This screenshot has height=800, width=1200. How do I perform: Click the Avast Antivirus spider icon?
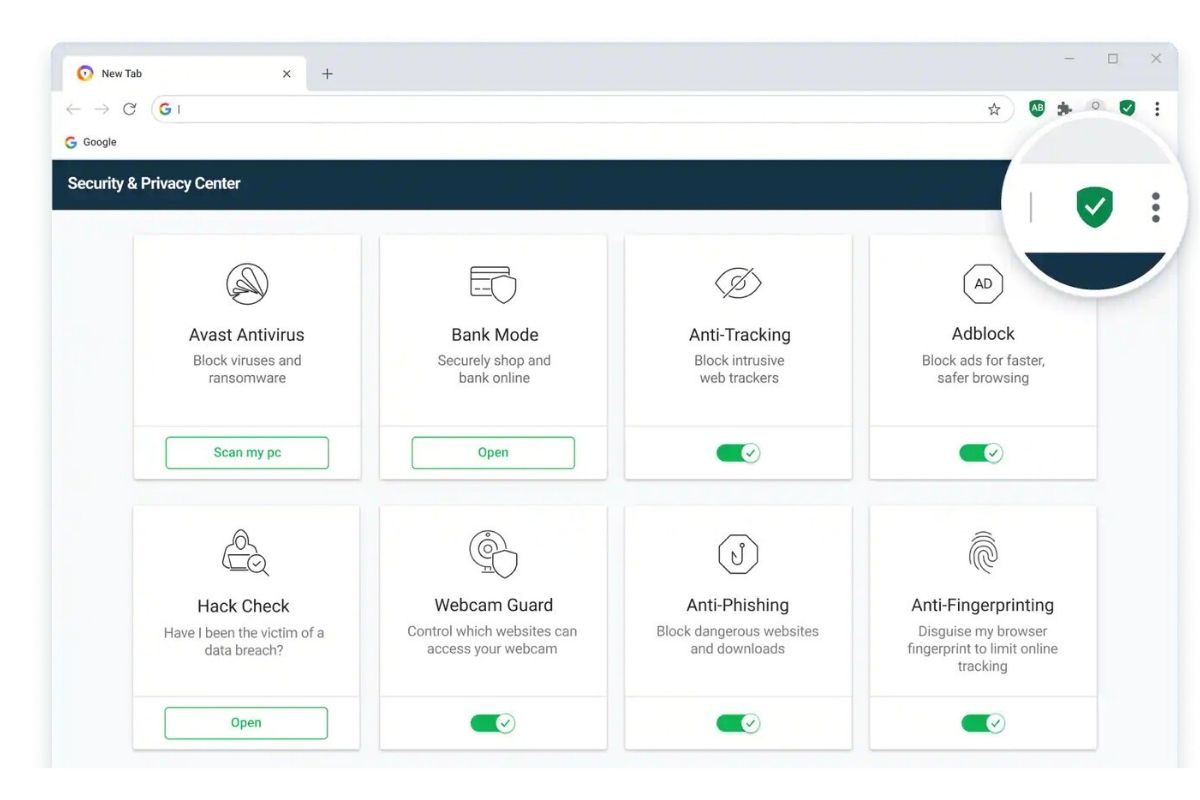coord(247,284)
